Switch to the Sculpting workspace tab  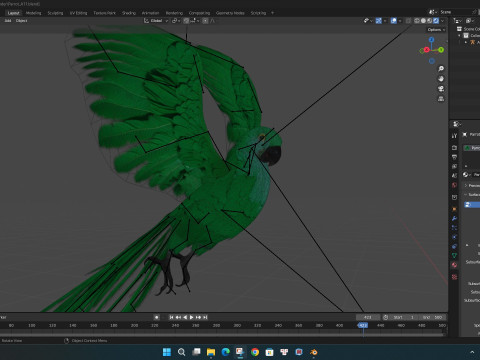(x=55, y=13)
